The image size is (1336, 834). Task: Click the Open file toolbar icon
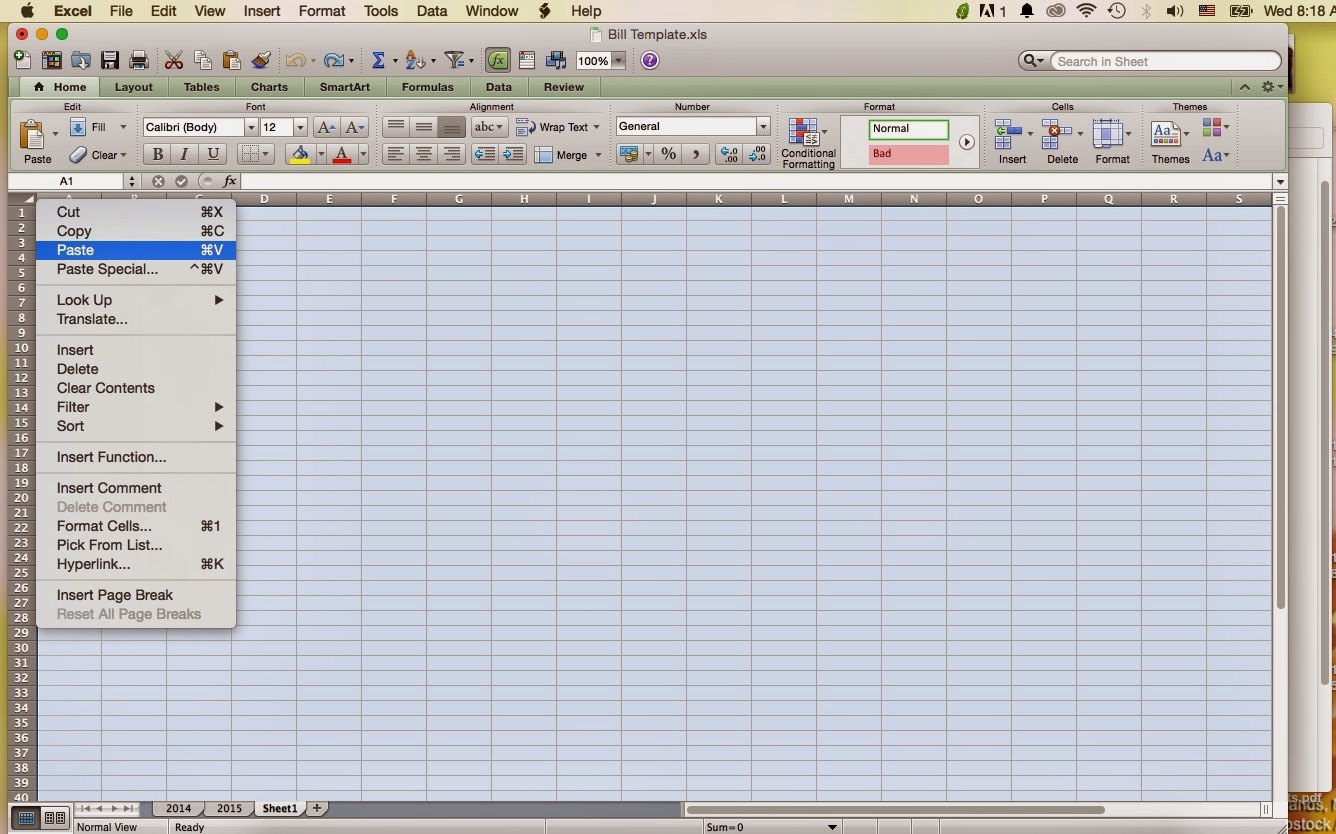pyautogui.click(x=81, y=61)
